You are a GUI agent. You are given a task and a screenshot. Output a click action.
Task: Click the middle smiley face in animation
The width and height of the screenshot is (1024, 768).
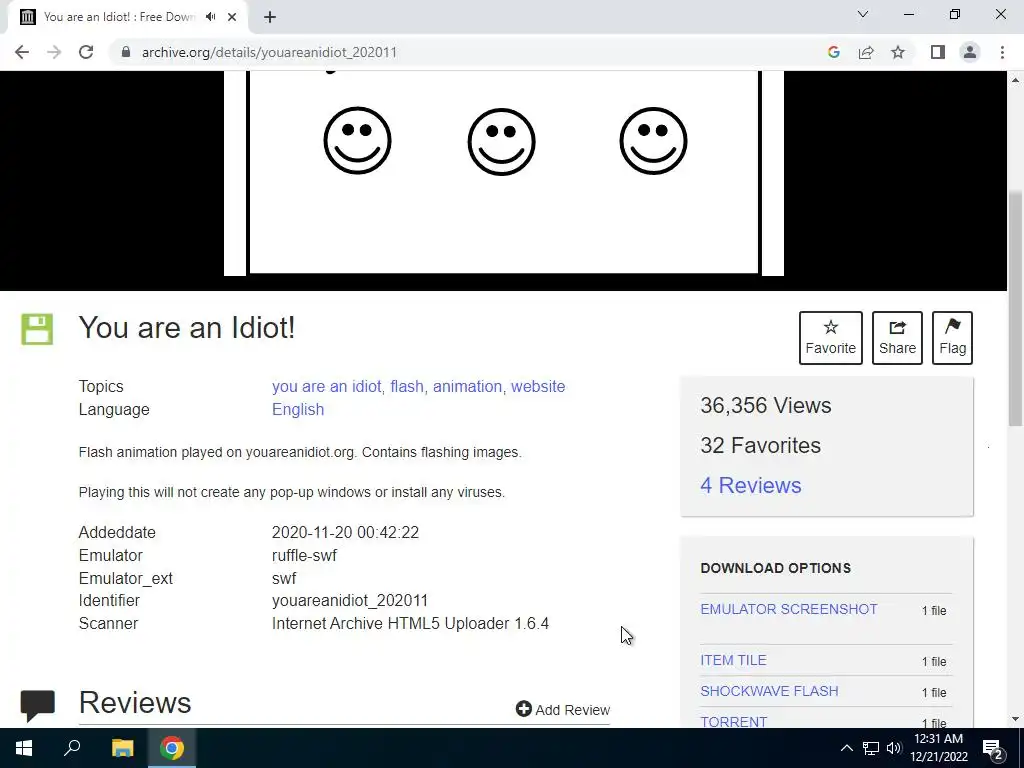(x=502, y=142)
